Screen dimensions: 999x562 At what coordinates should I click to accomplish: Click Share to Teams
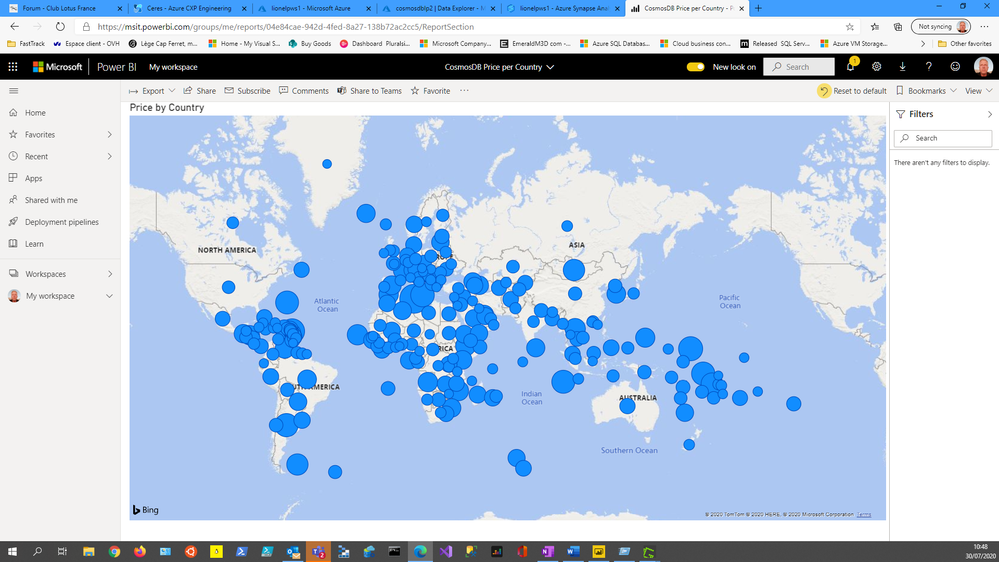tap(370, 90)
